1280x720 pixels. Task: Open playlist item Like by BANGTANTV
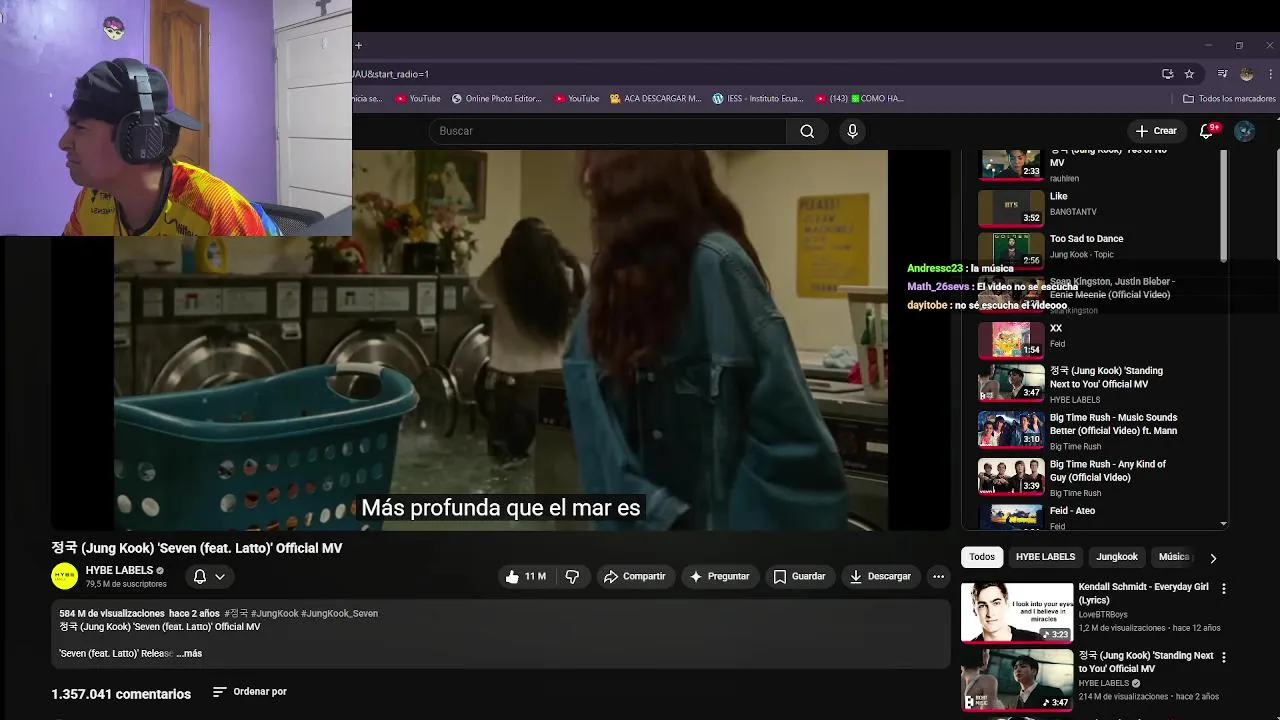[x=1093, y=204]
